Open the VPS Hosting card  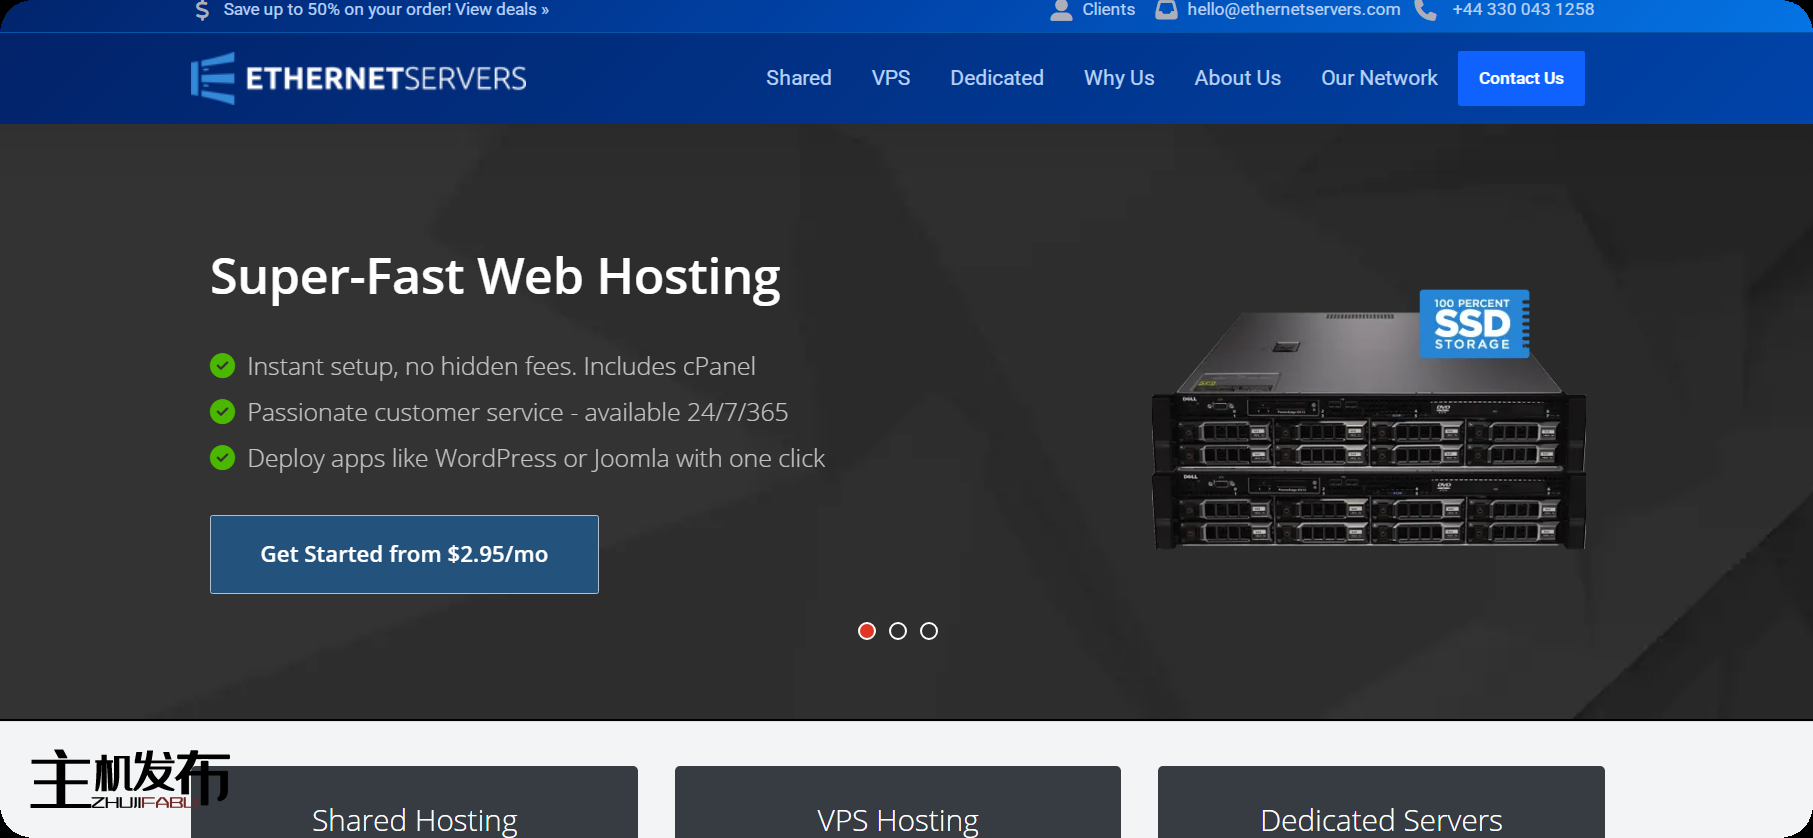pyautogui.click(x=898, y=802)
